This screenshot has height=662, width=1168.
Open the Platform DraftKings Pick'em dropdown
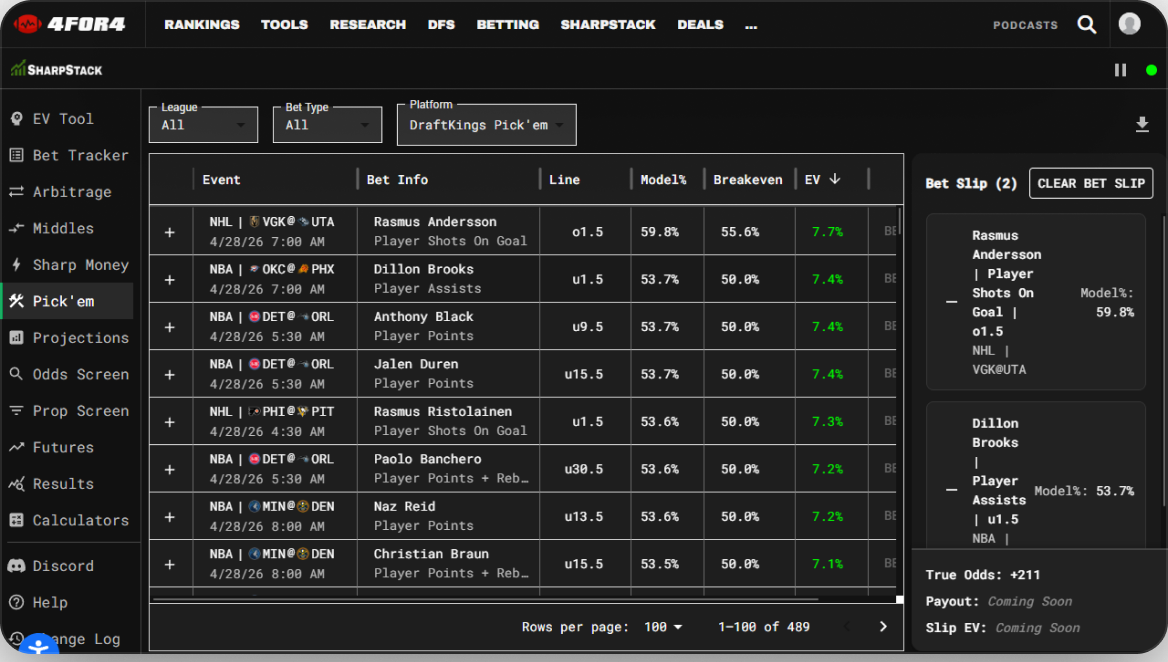click(487, 124)
